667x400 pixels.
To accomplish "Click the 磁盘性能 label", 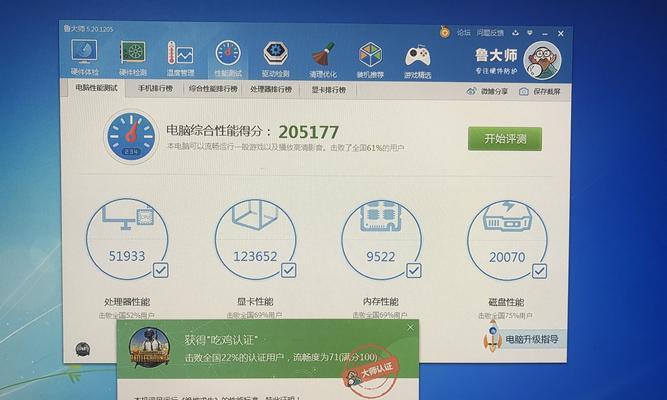I will (x=506, y=302).
